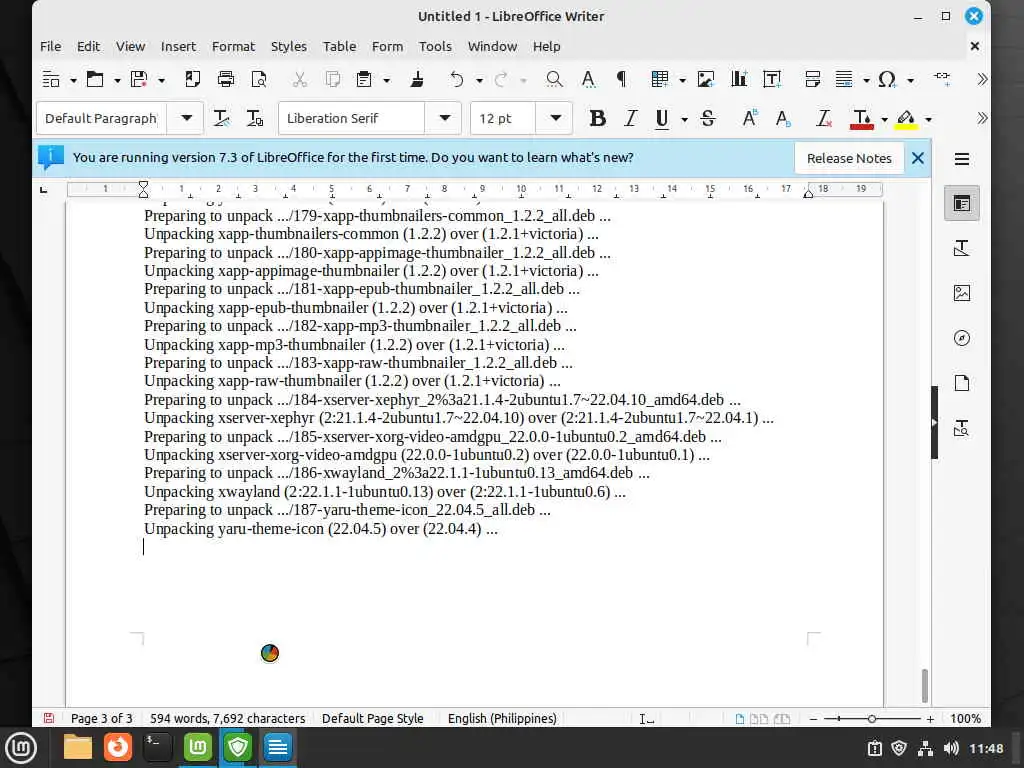Viewport: 1024px width, 768px height.
Task: Open the Styles menu
Action: 289,46
